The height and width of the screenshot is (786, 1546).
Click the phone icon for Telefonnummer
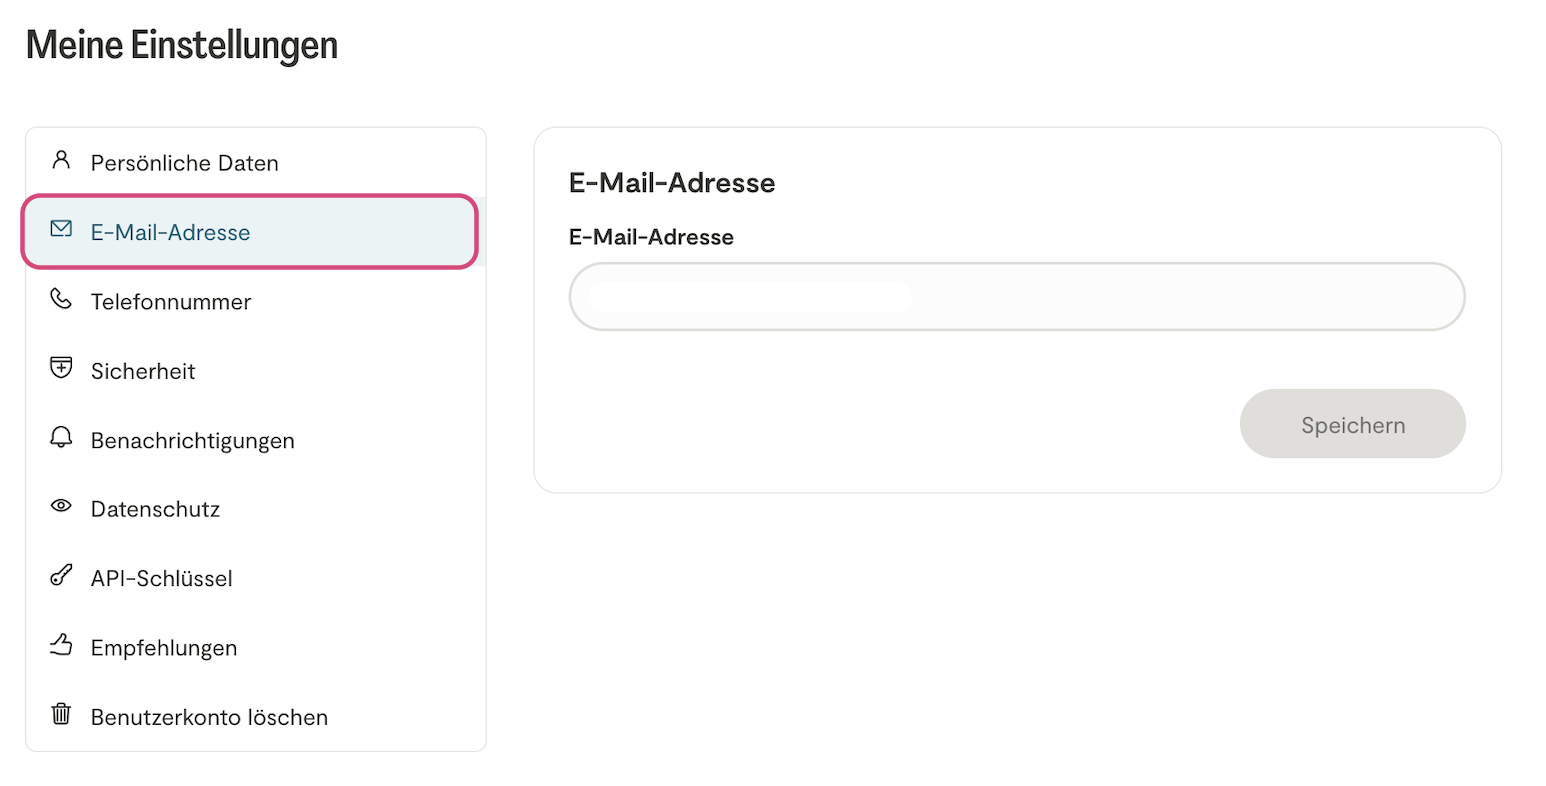[61, 299]
